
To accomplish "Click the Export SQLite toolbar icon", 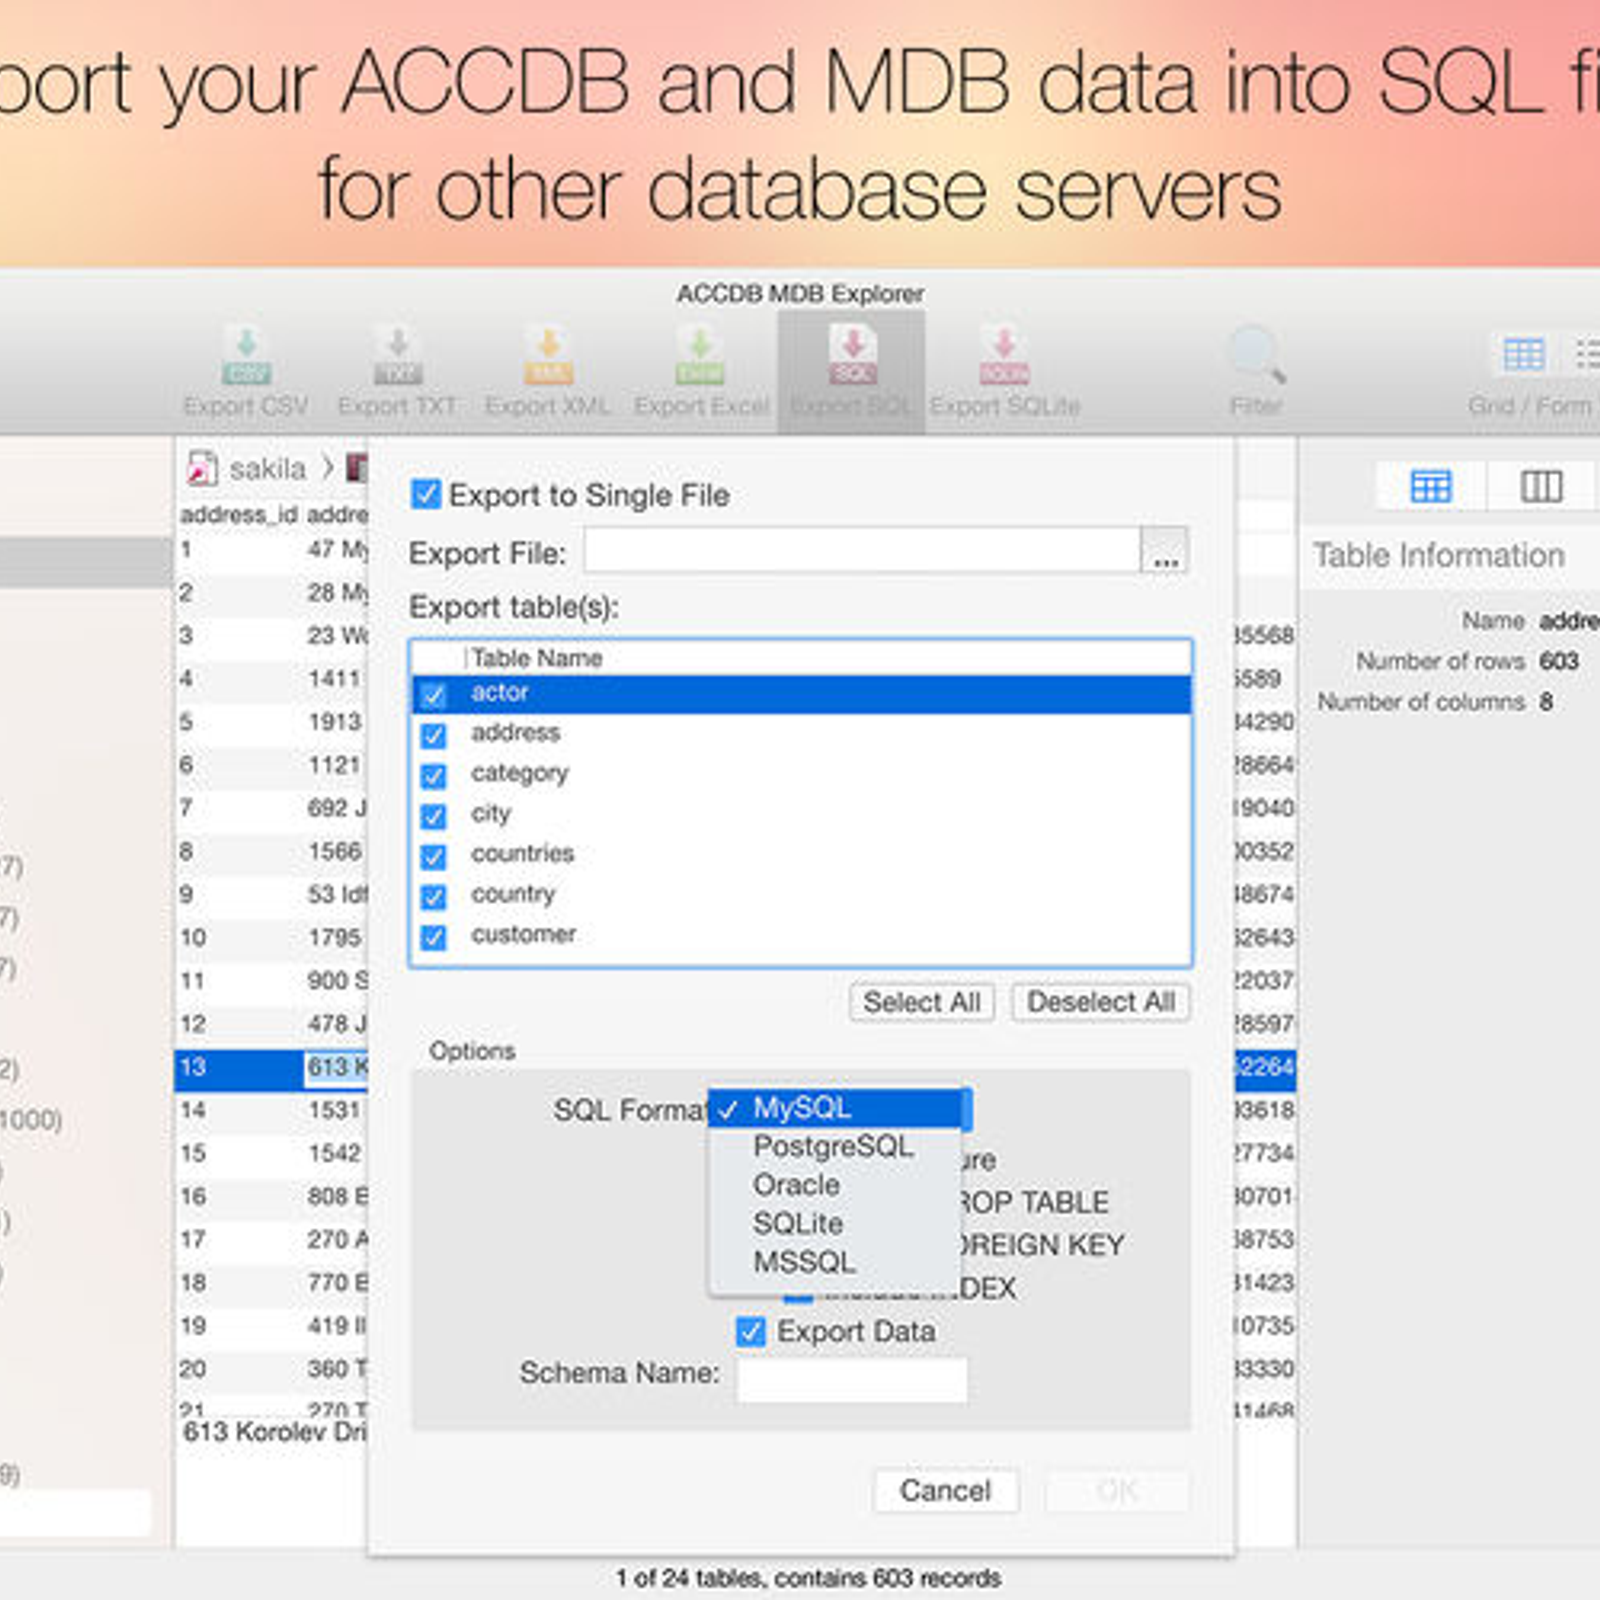I will [1004, 358].
